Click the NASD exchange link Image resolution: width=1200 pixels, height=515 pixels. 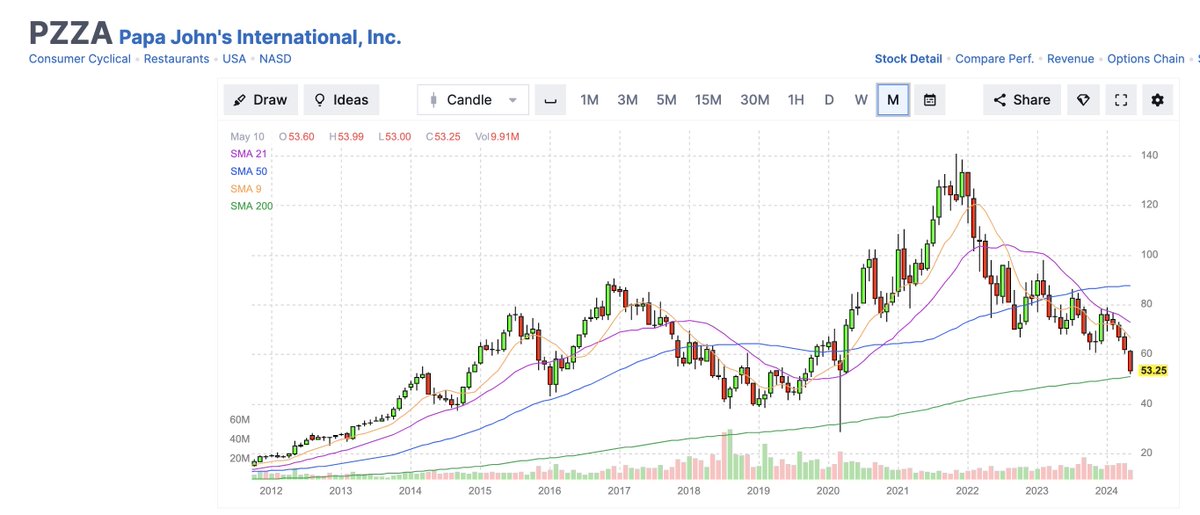click(x=275, y=59)
